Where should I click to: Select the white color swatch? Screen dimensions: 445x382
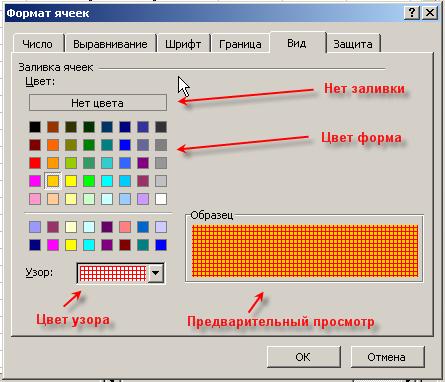pyautogui.click(x=161, y=199)
